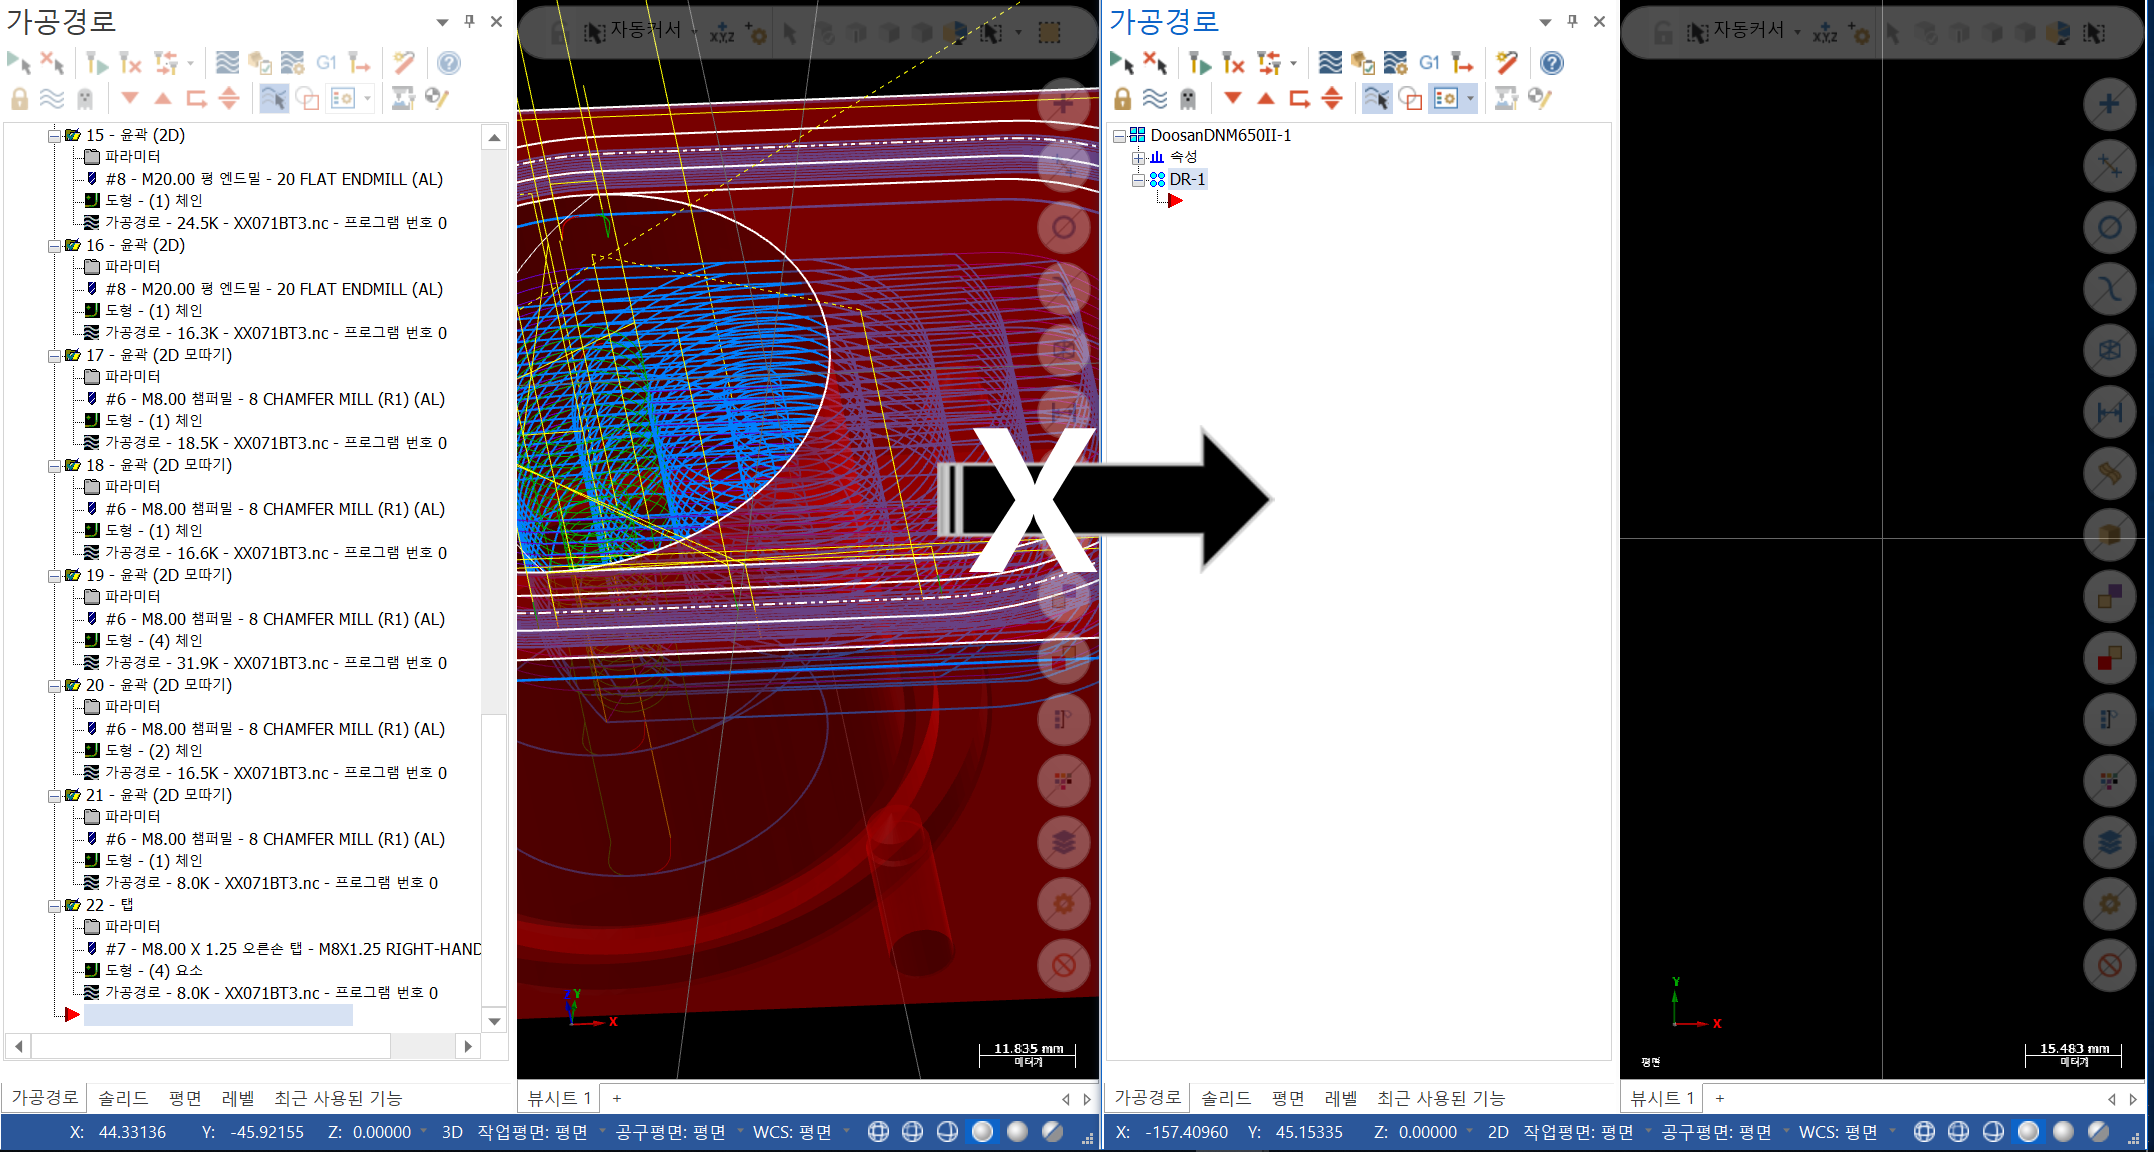The width and height of the screenshot is (2154, 1152).
Task: Toggle the 2D mode indicator in status bar
Action: click(x=1498, y=1132)
